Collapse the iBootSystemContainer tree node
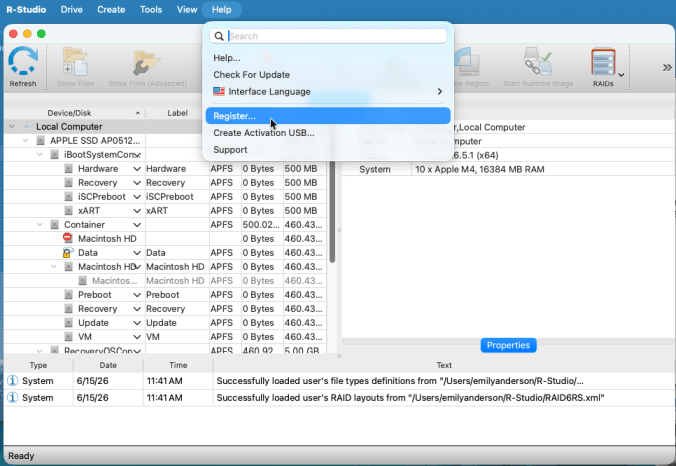The height and width of the screenshot is (466, 676). pos(40,154)
